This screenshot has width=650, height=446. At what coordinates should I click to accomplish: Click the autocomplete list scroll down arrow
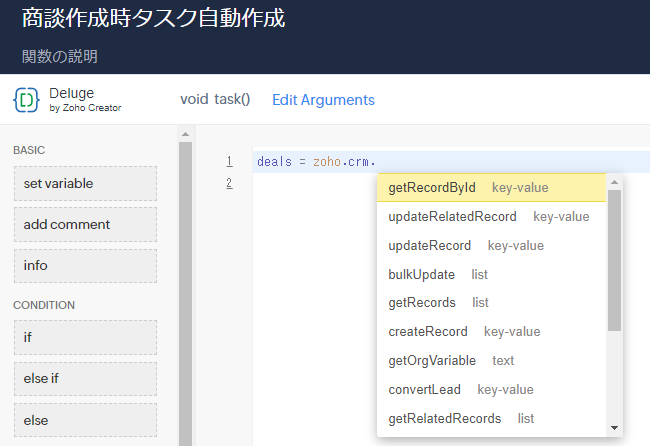pyautogui.click(x=614, y=428)
